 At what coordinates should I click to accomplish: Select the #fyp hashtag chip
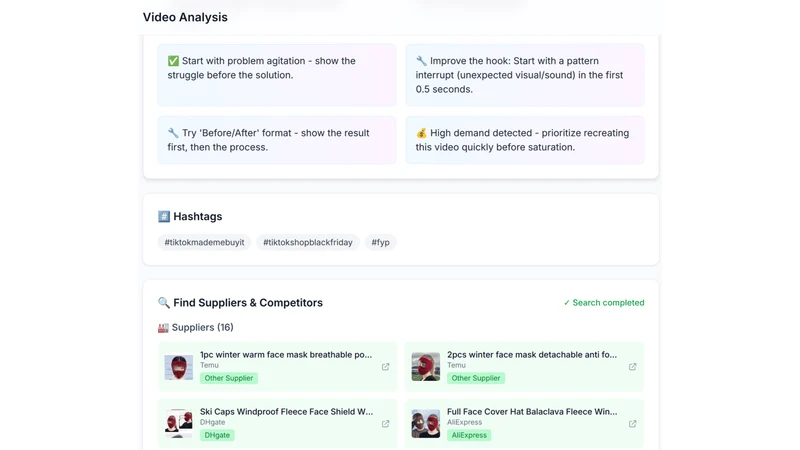click(x=380, y=242)
